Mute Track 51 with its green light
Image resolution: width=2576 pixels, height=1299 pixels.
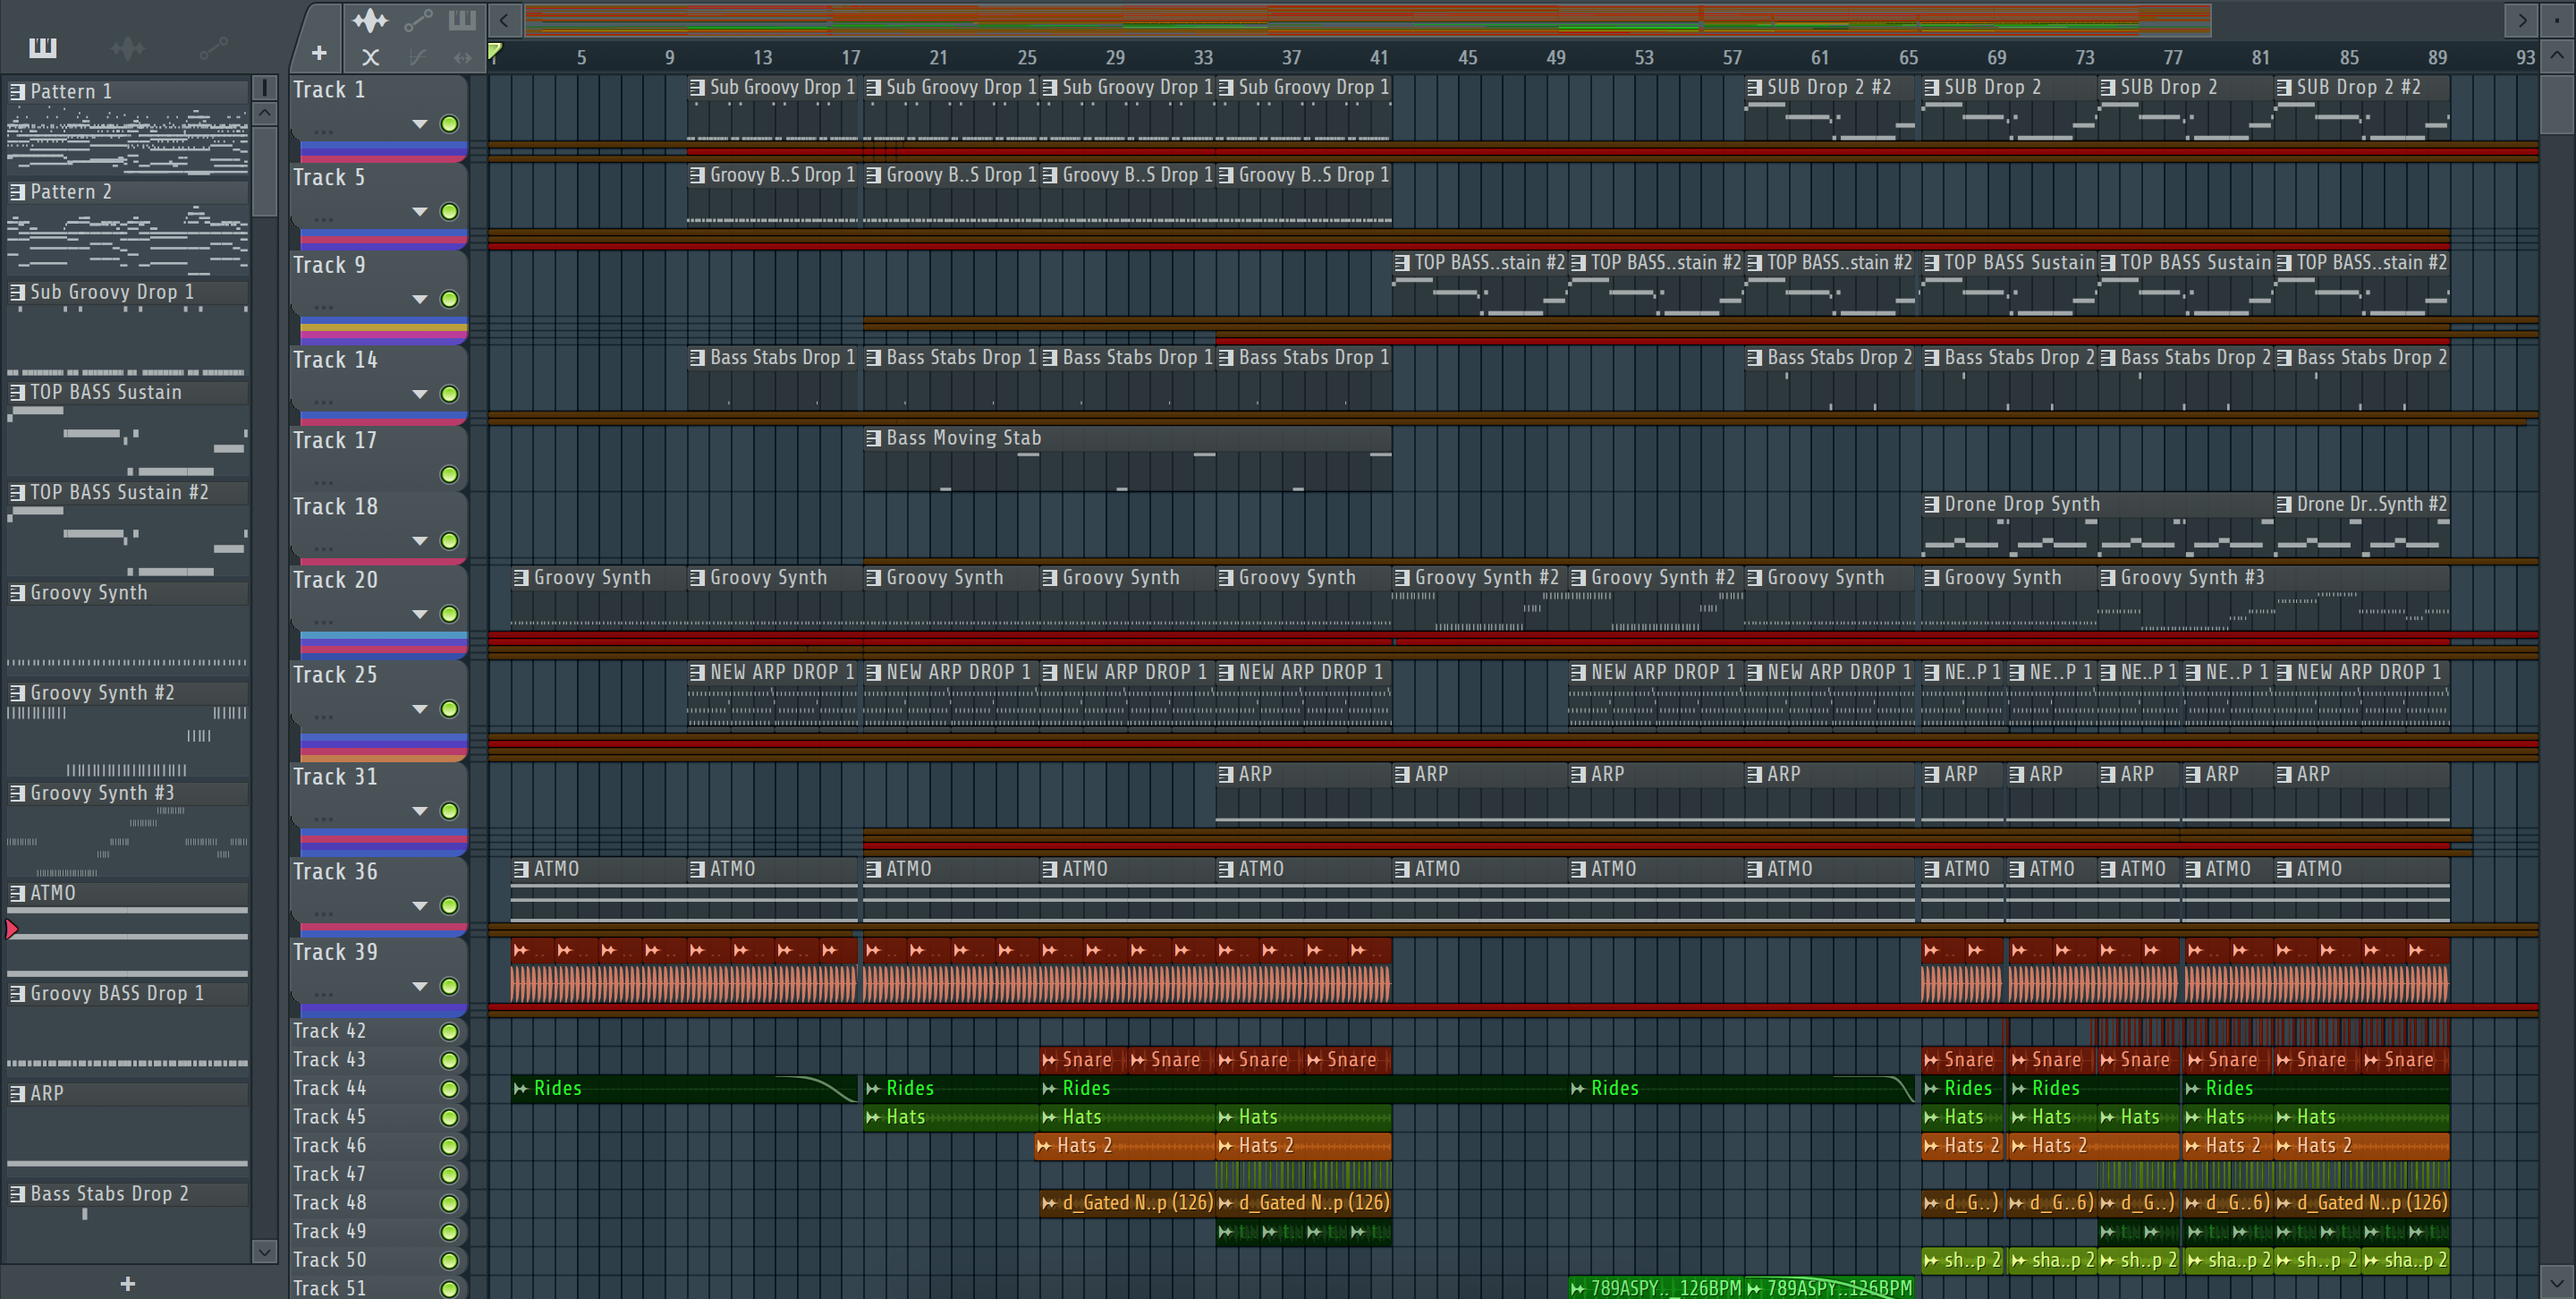pyautogui.click(x=449, y=1289)
